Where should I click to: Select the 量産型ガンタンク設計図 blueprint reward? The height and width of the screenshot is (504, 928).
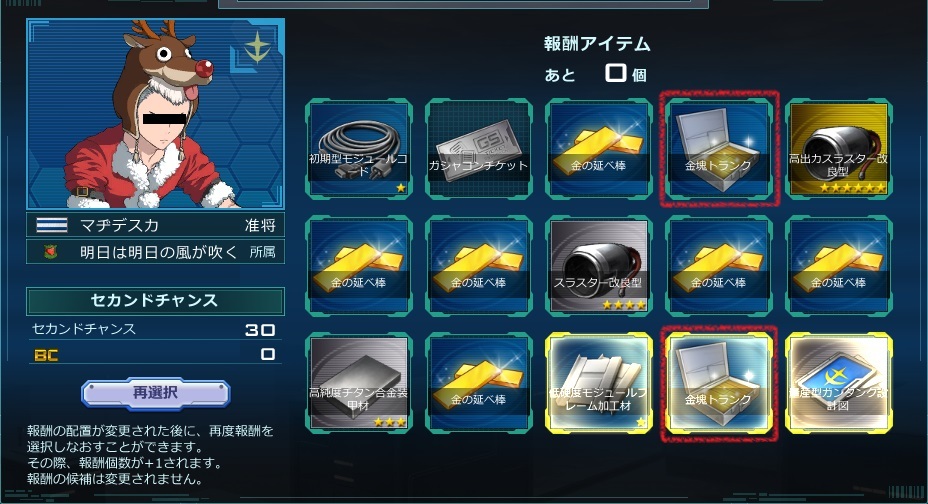(x=839, y=383)
